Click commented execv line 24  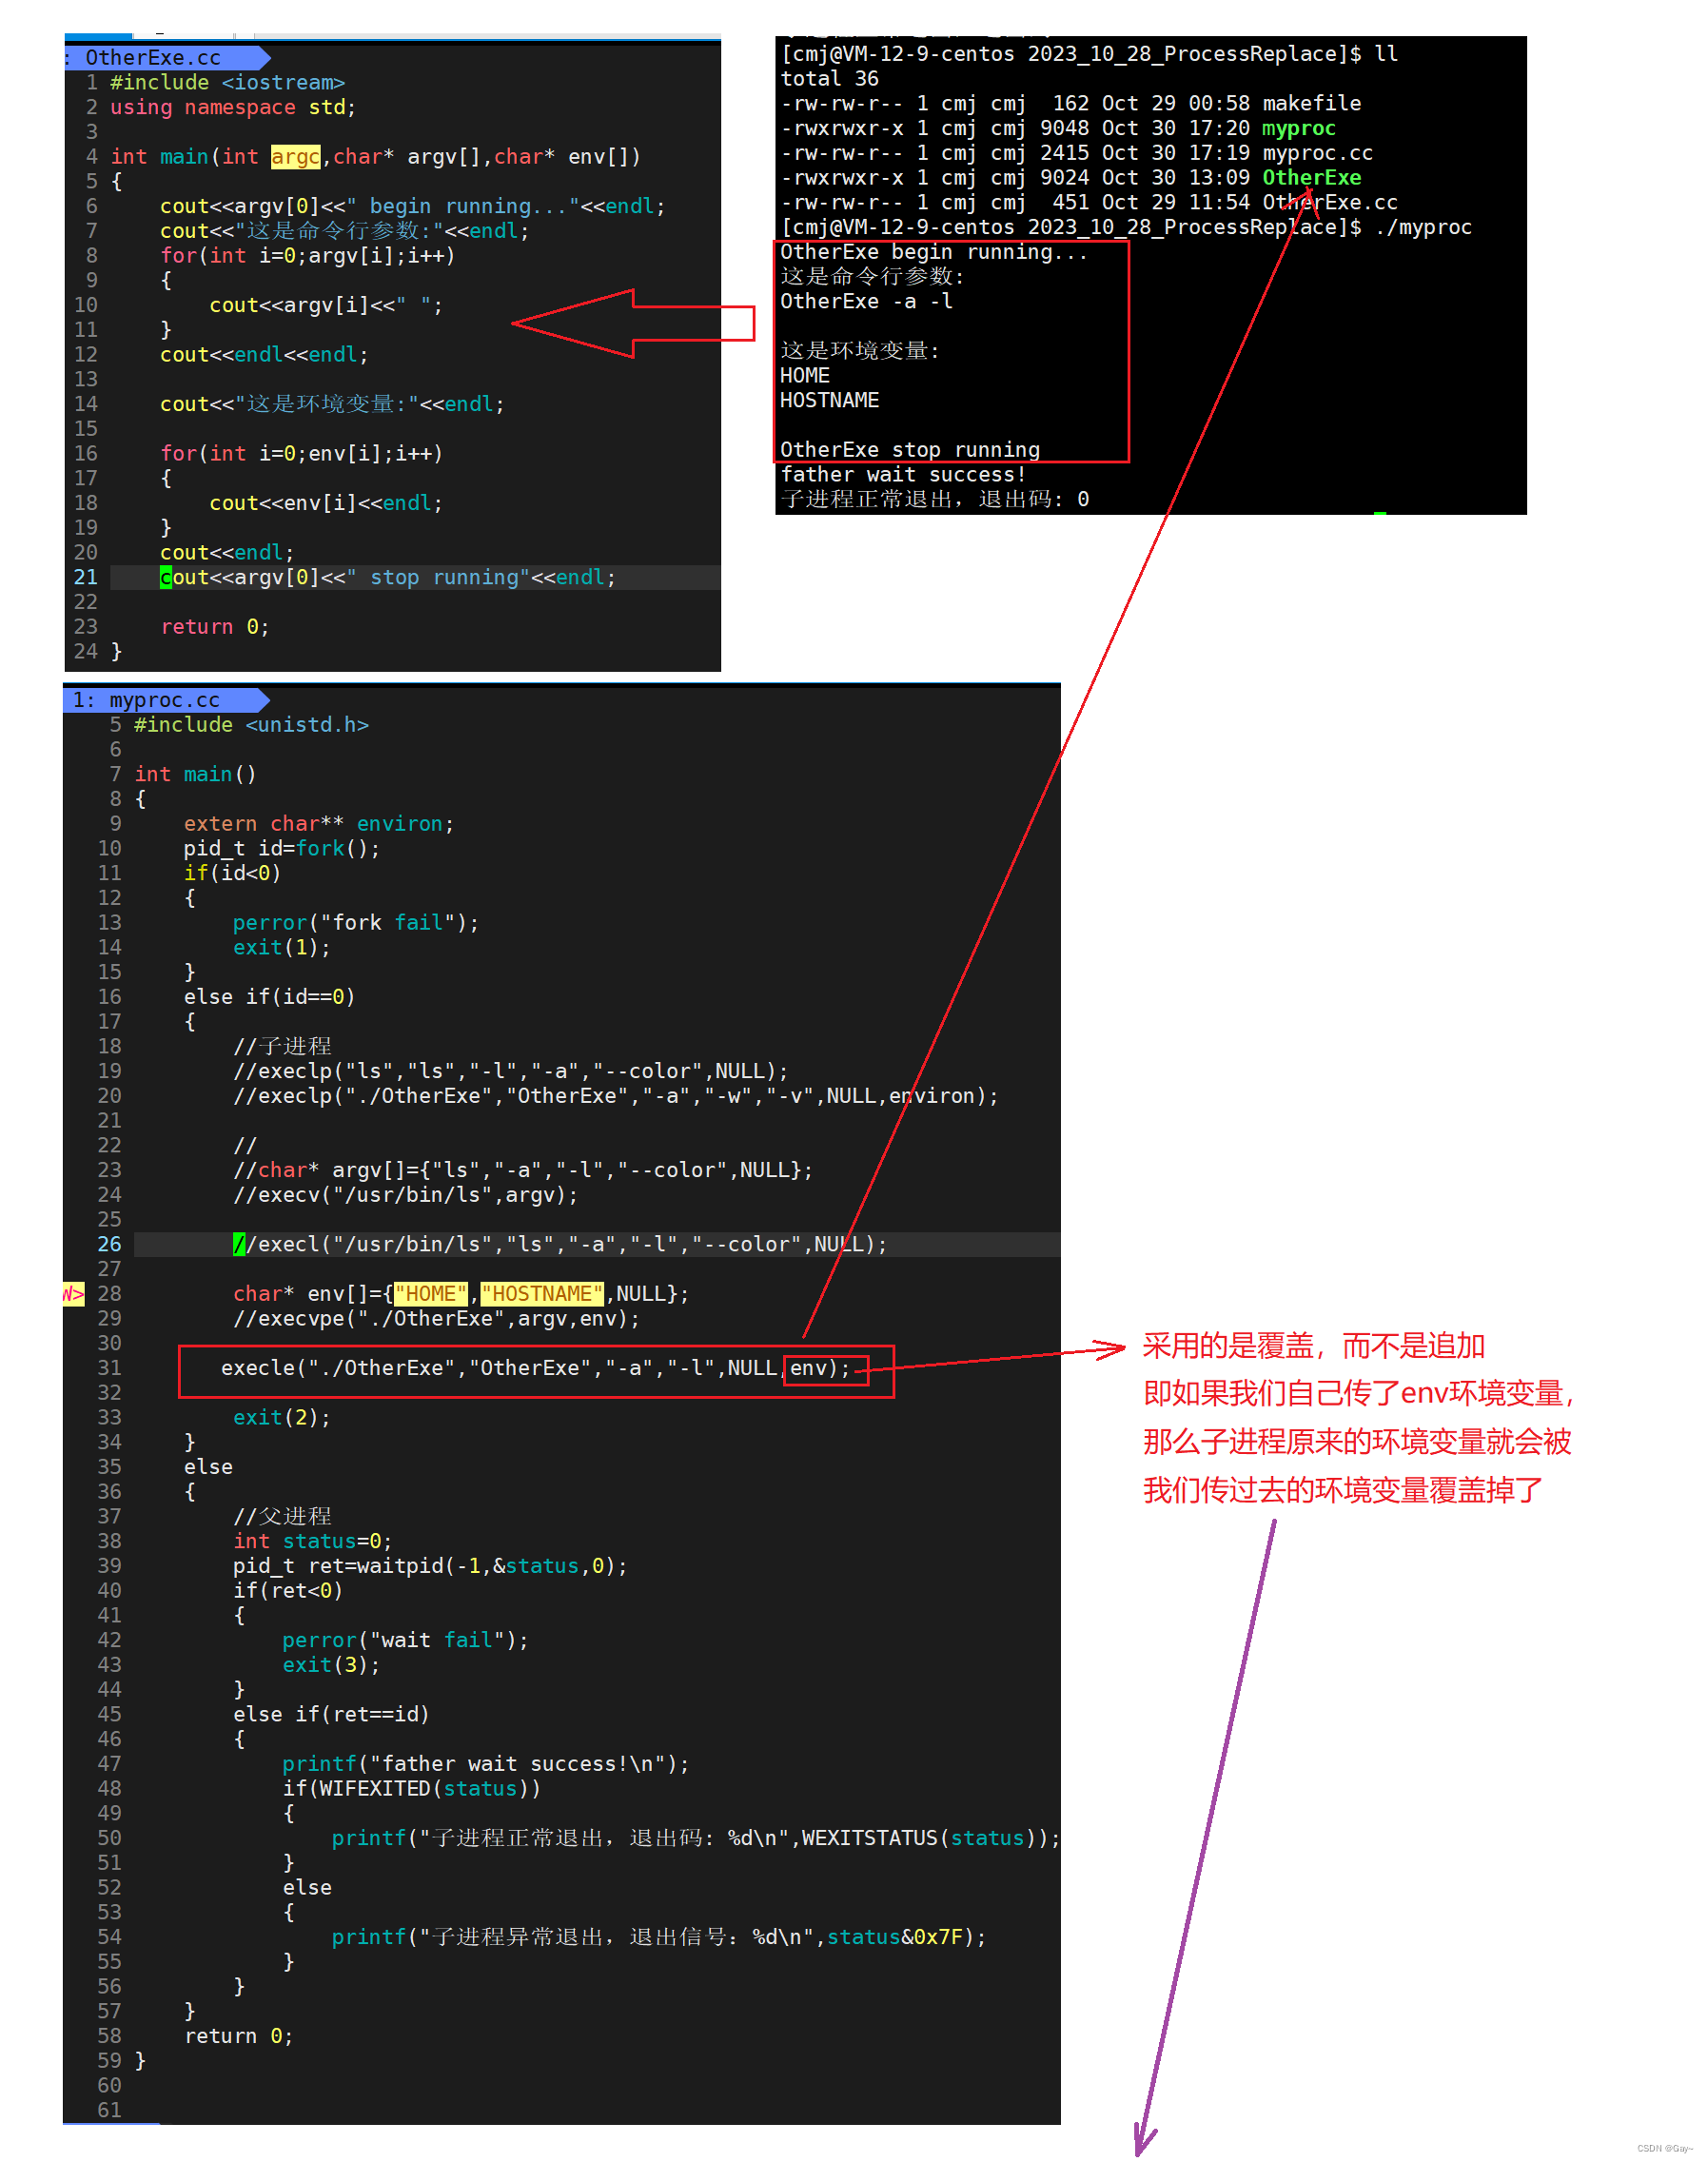[x=406, y=1195]
